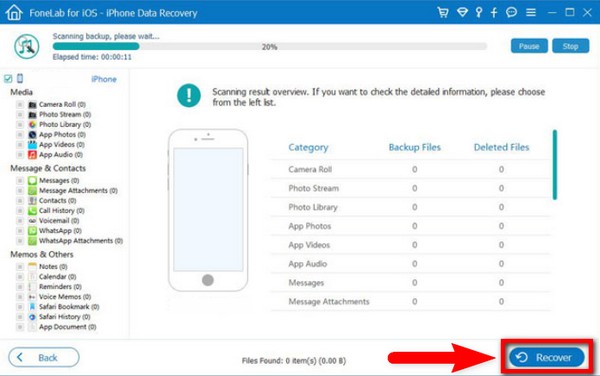Click the Safari Bookmark icon
Viewport: 600px width, 376px height.
33,307
